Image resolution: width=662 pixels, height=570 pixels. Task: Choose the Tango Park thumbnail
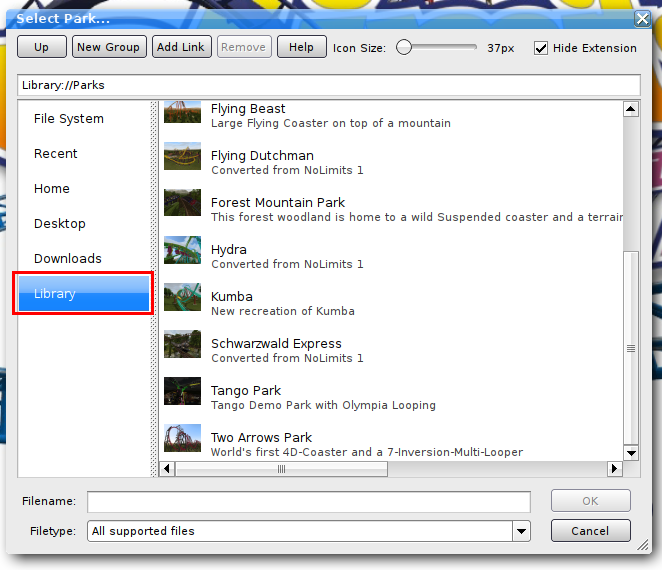click(x=182, y=391)
